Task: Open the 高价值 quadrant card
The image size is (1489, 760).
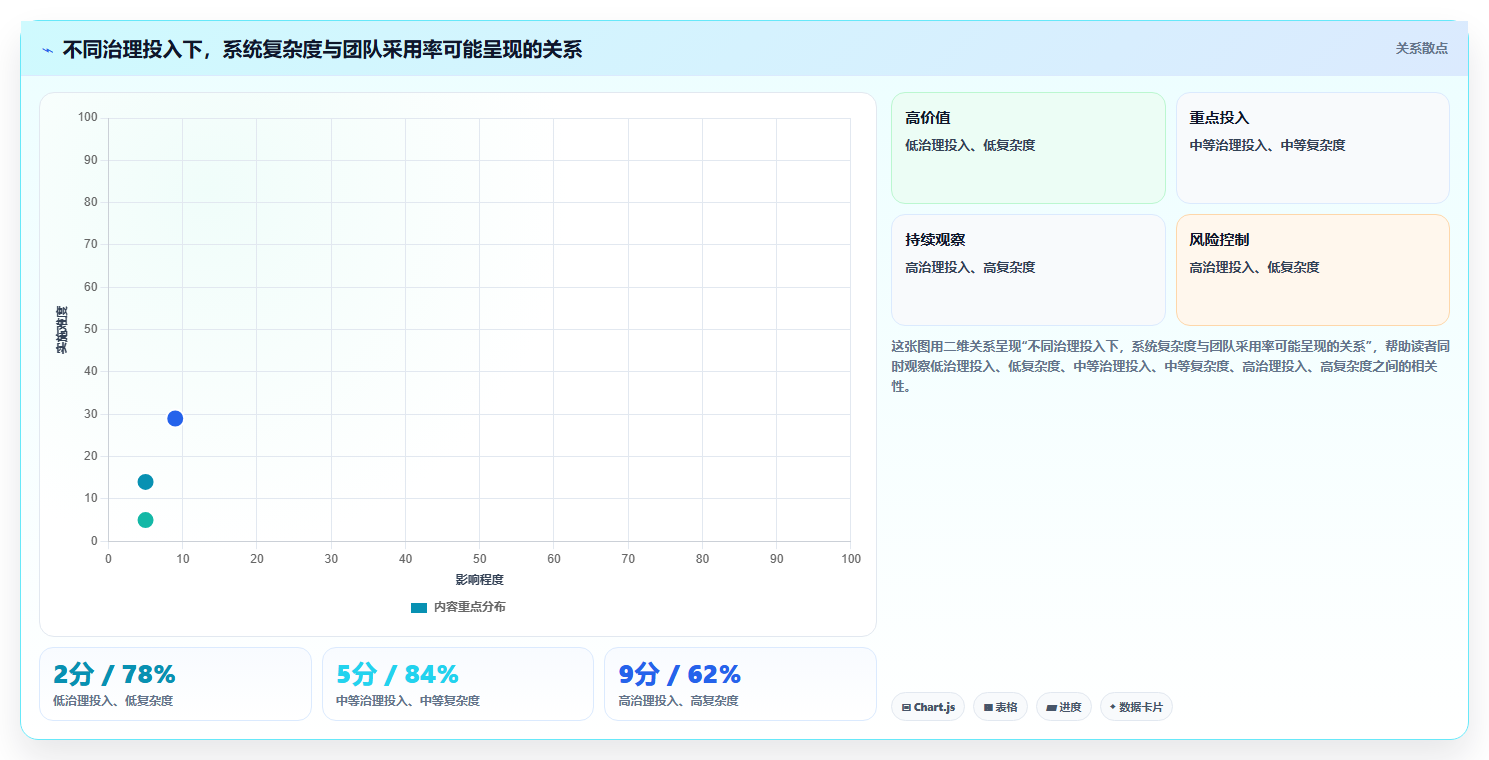Action: 1028,148
